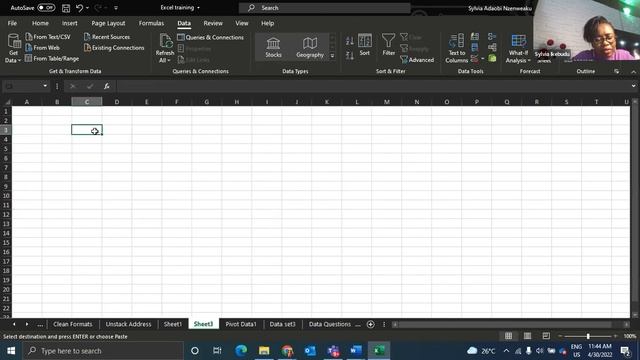Select row 10 header
This screenshot has width=640, height=360.
coord(6,196)
